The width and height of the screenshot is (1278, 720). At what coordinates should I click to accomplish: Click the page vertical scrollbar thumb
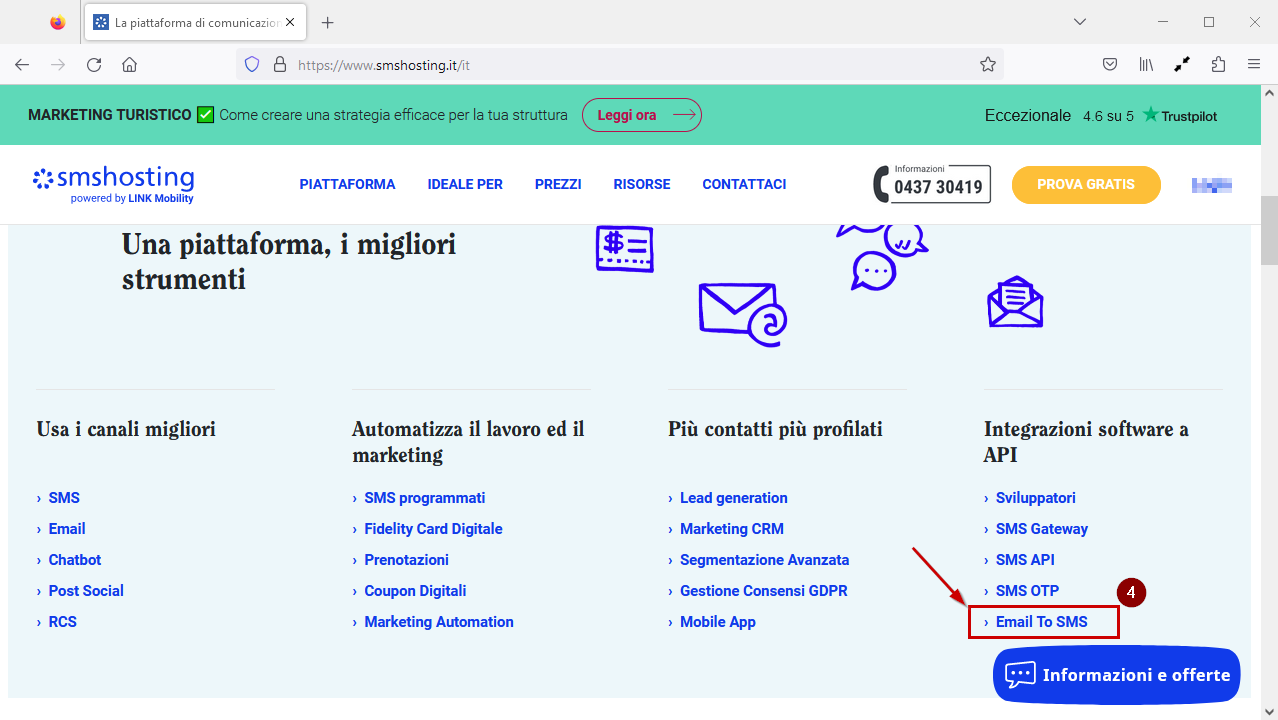point(1269,230)
